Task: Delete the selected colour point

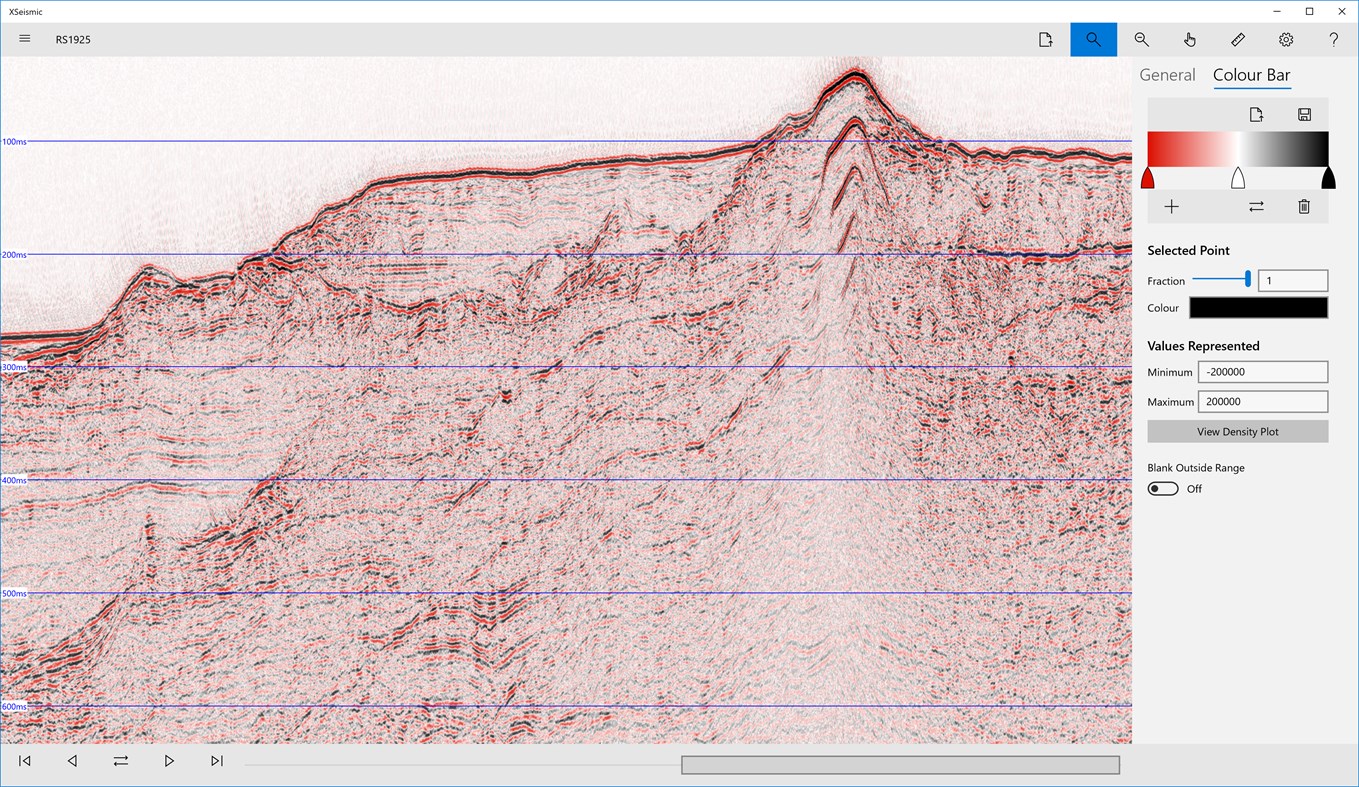Action: pos(1304,206)
